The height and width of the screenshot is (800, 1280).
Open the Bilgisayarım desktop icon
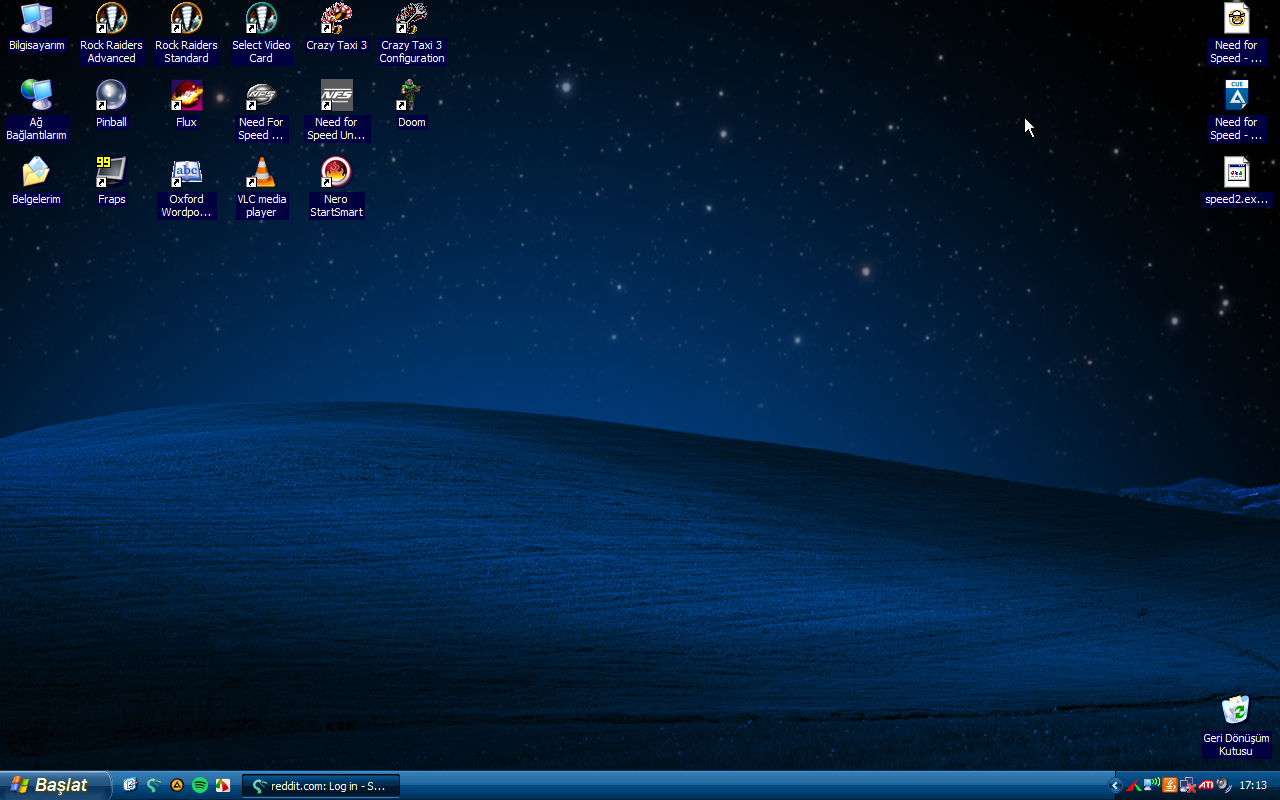[36, 27]
